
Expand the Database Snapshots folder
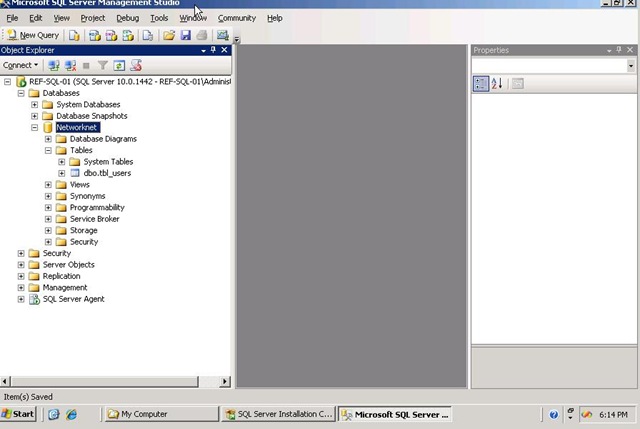pos(35,116)
